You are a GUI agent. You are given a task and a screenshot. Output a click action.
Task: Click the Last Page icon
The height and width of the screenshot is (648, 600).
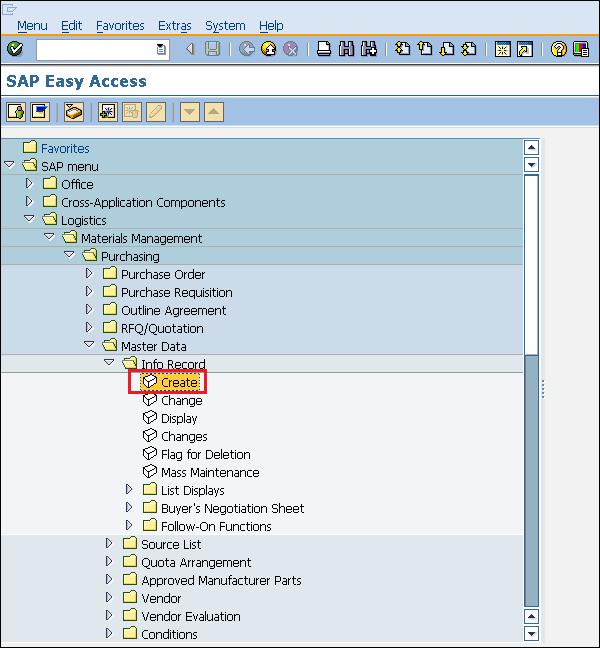click(469, 49)
